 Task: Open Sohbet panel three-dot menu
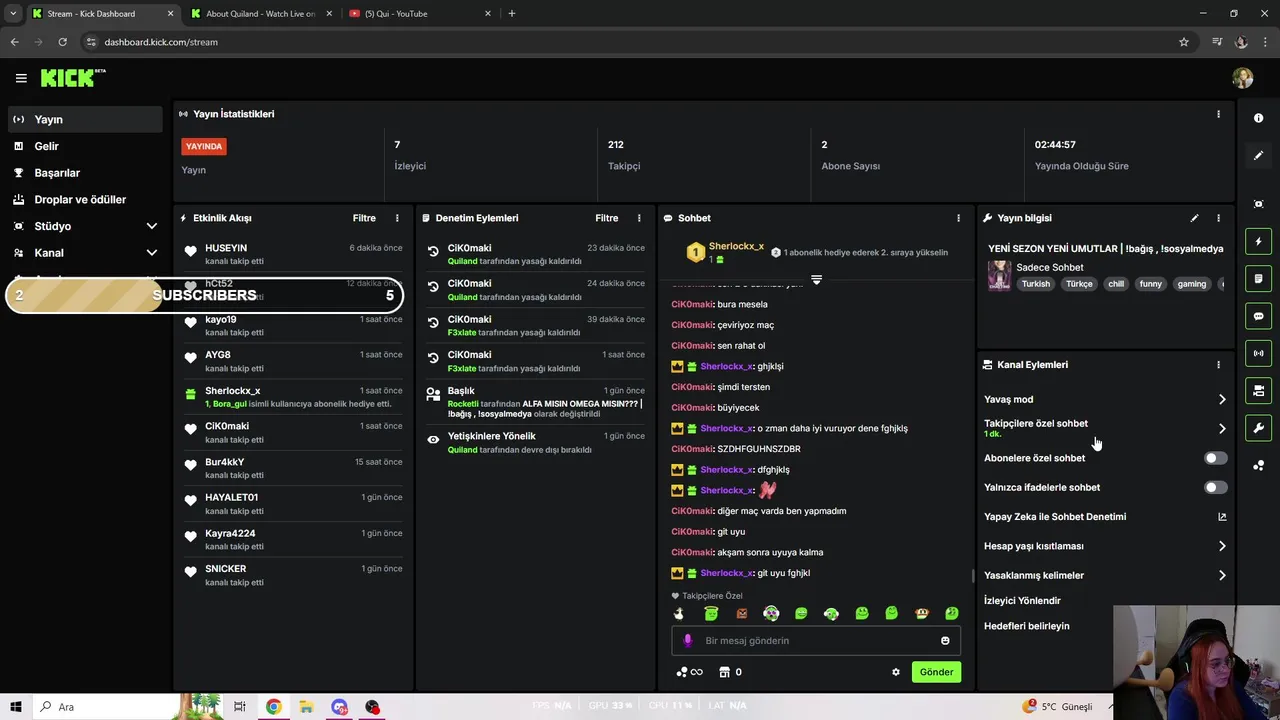coord(958,218)
